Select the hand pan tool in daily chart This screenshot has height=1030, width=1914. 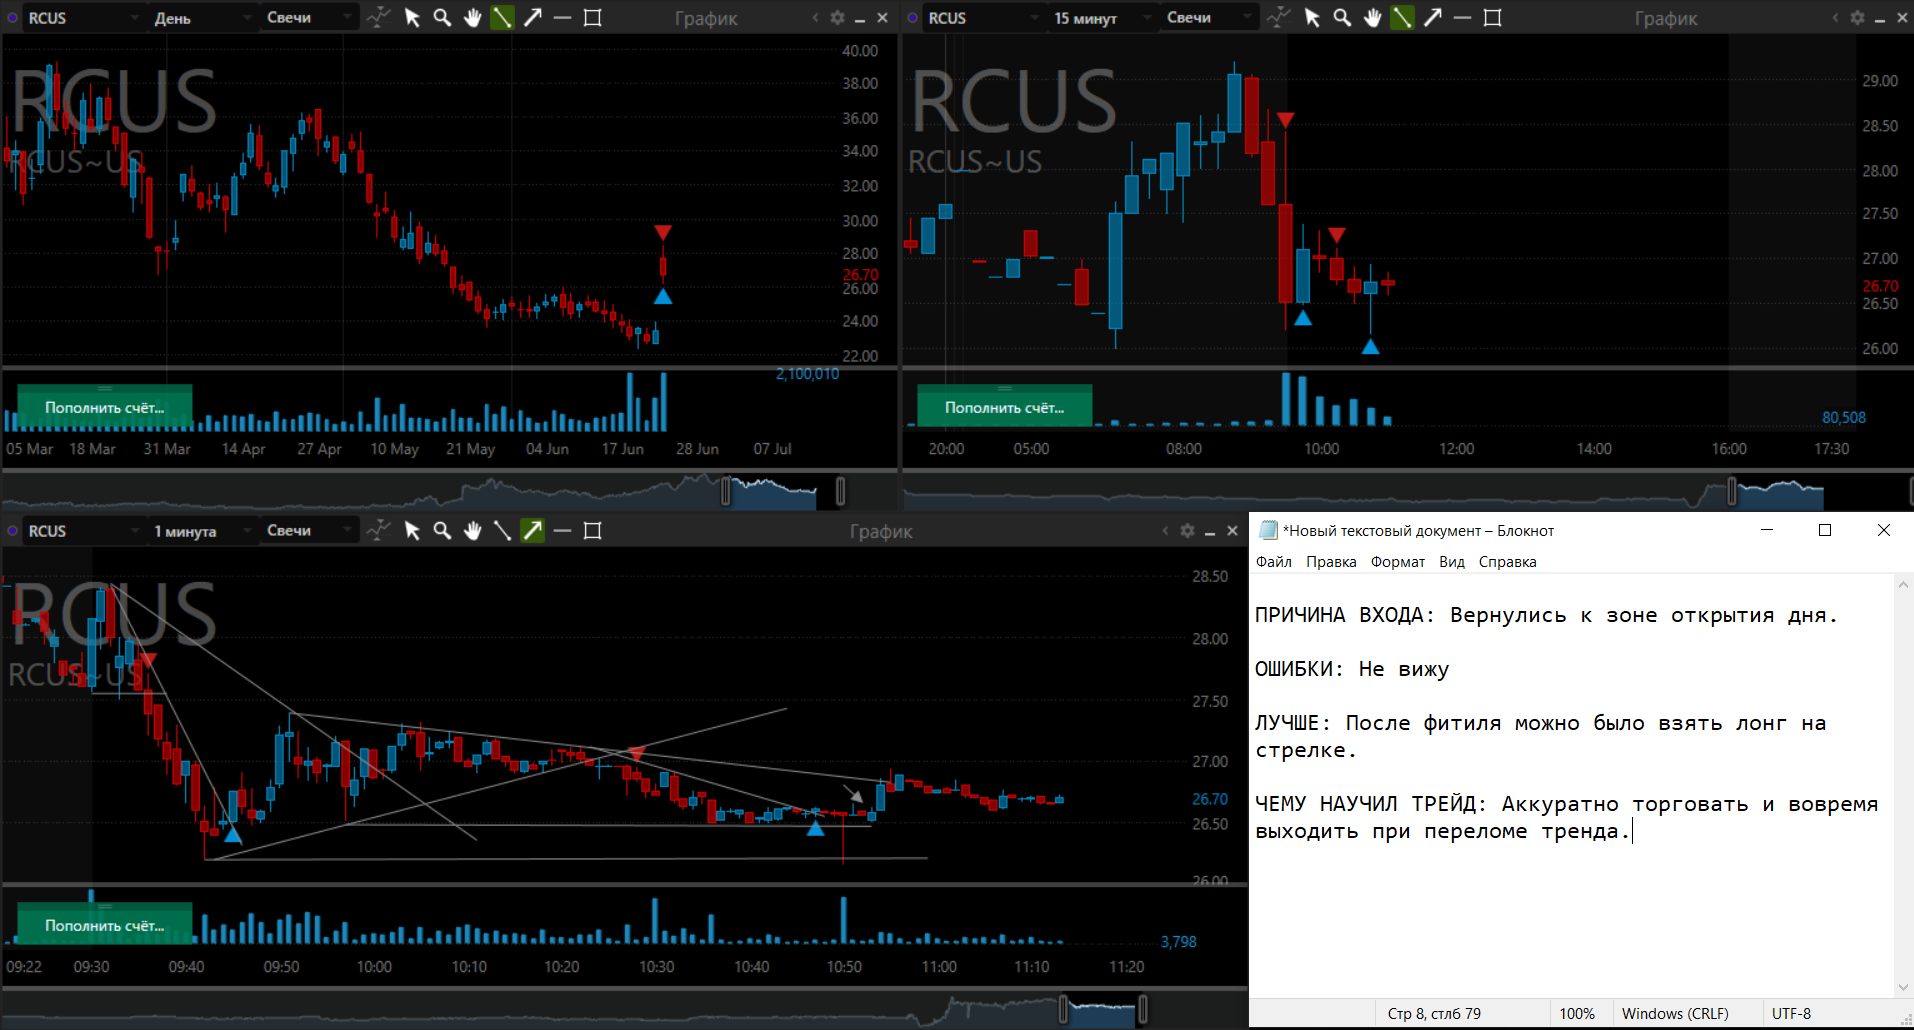coord(472,17)
